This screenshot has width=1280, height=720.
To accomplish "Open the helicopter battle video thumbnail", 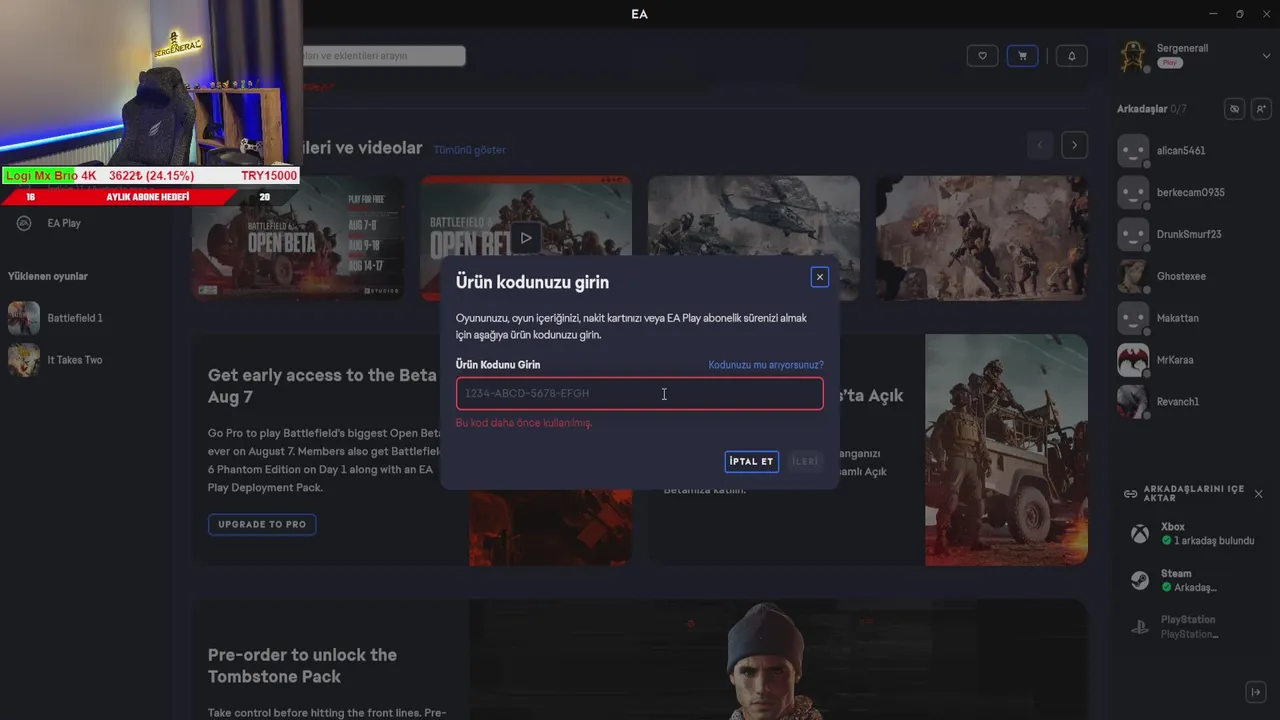I will pyautogui.click(x=754, y=238).
